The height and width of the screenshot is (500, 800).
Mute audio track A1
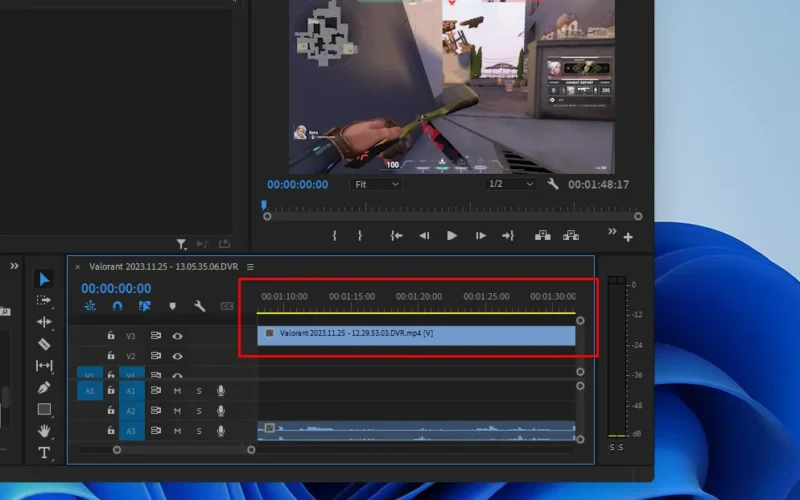coord(177,391)
